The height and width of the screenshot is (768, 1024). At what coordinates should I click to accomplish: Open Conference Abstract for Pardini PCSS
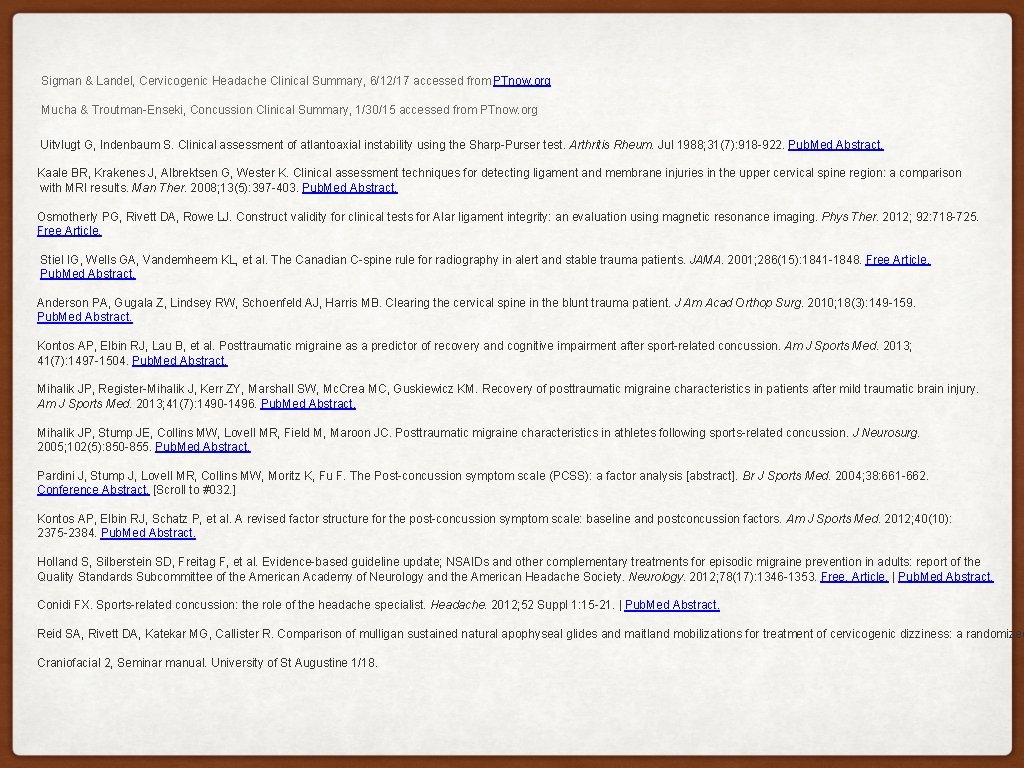pyautogui.click(x=93, y=490)
